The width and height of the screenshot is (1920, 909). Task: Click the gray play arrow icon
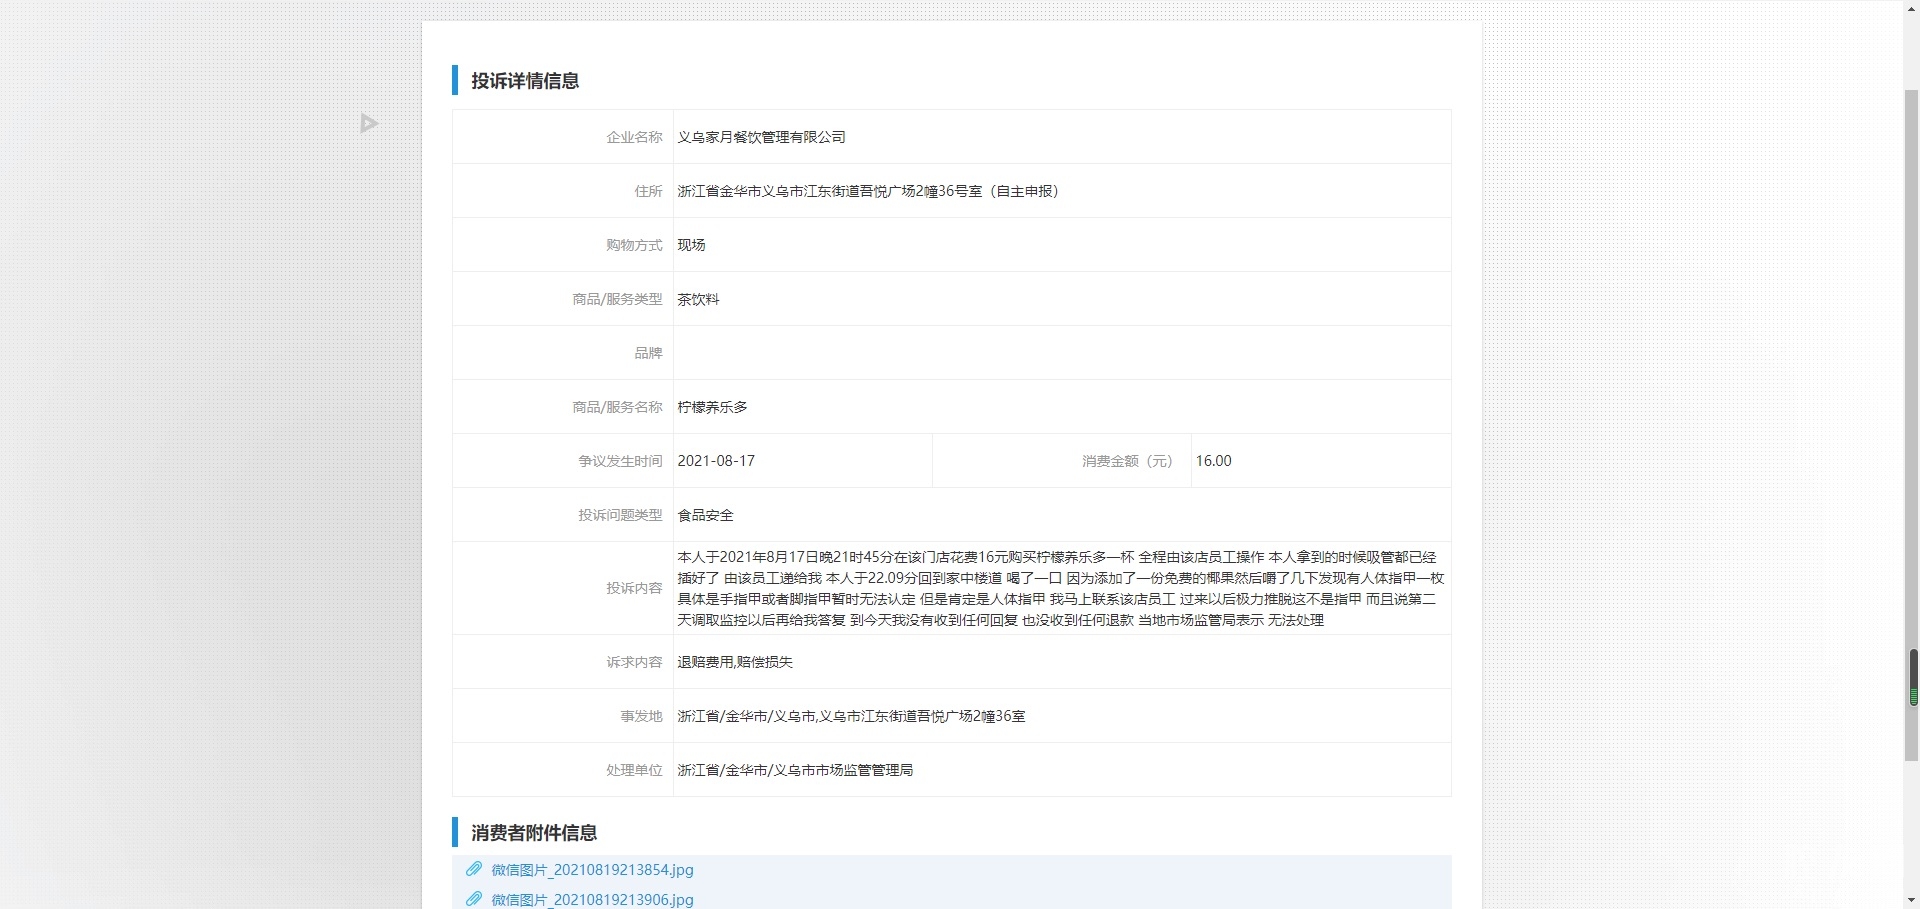(x=369, y=123)
